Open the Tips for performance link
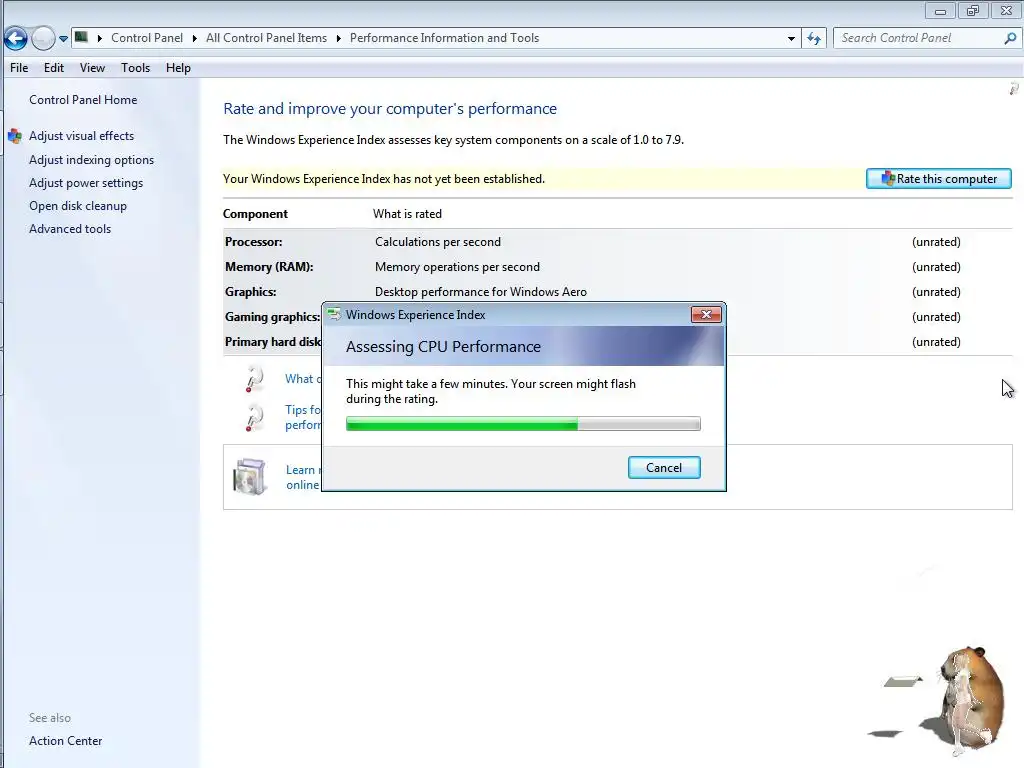 click(303, 417)
